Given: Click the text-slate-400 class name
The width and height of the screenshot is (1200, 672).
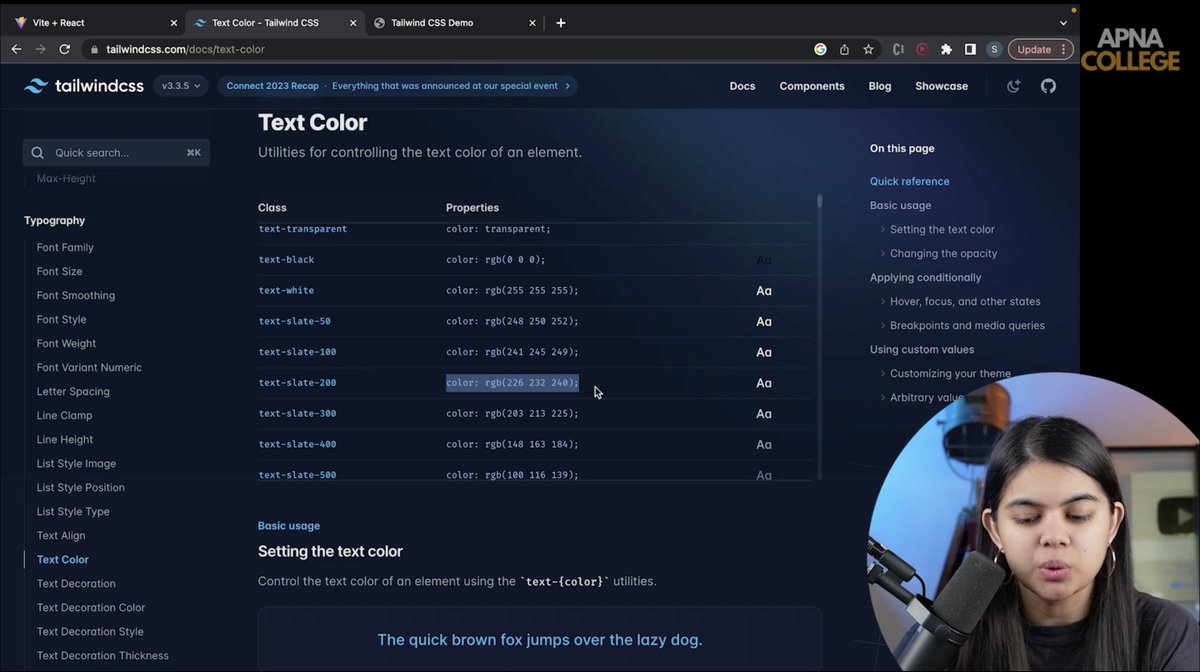Looking at the screenshot, I should (x=297, y=444).
